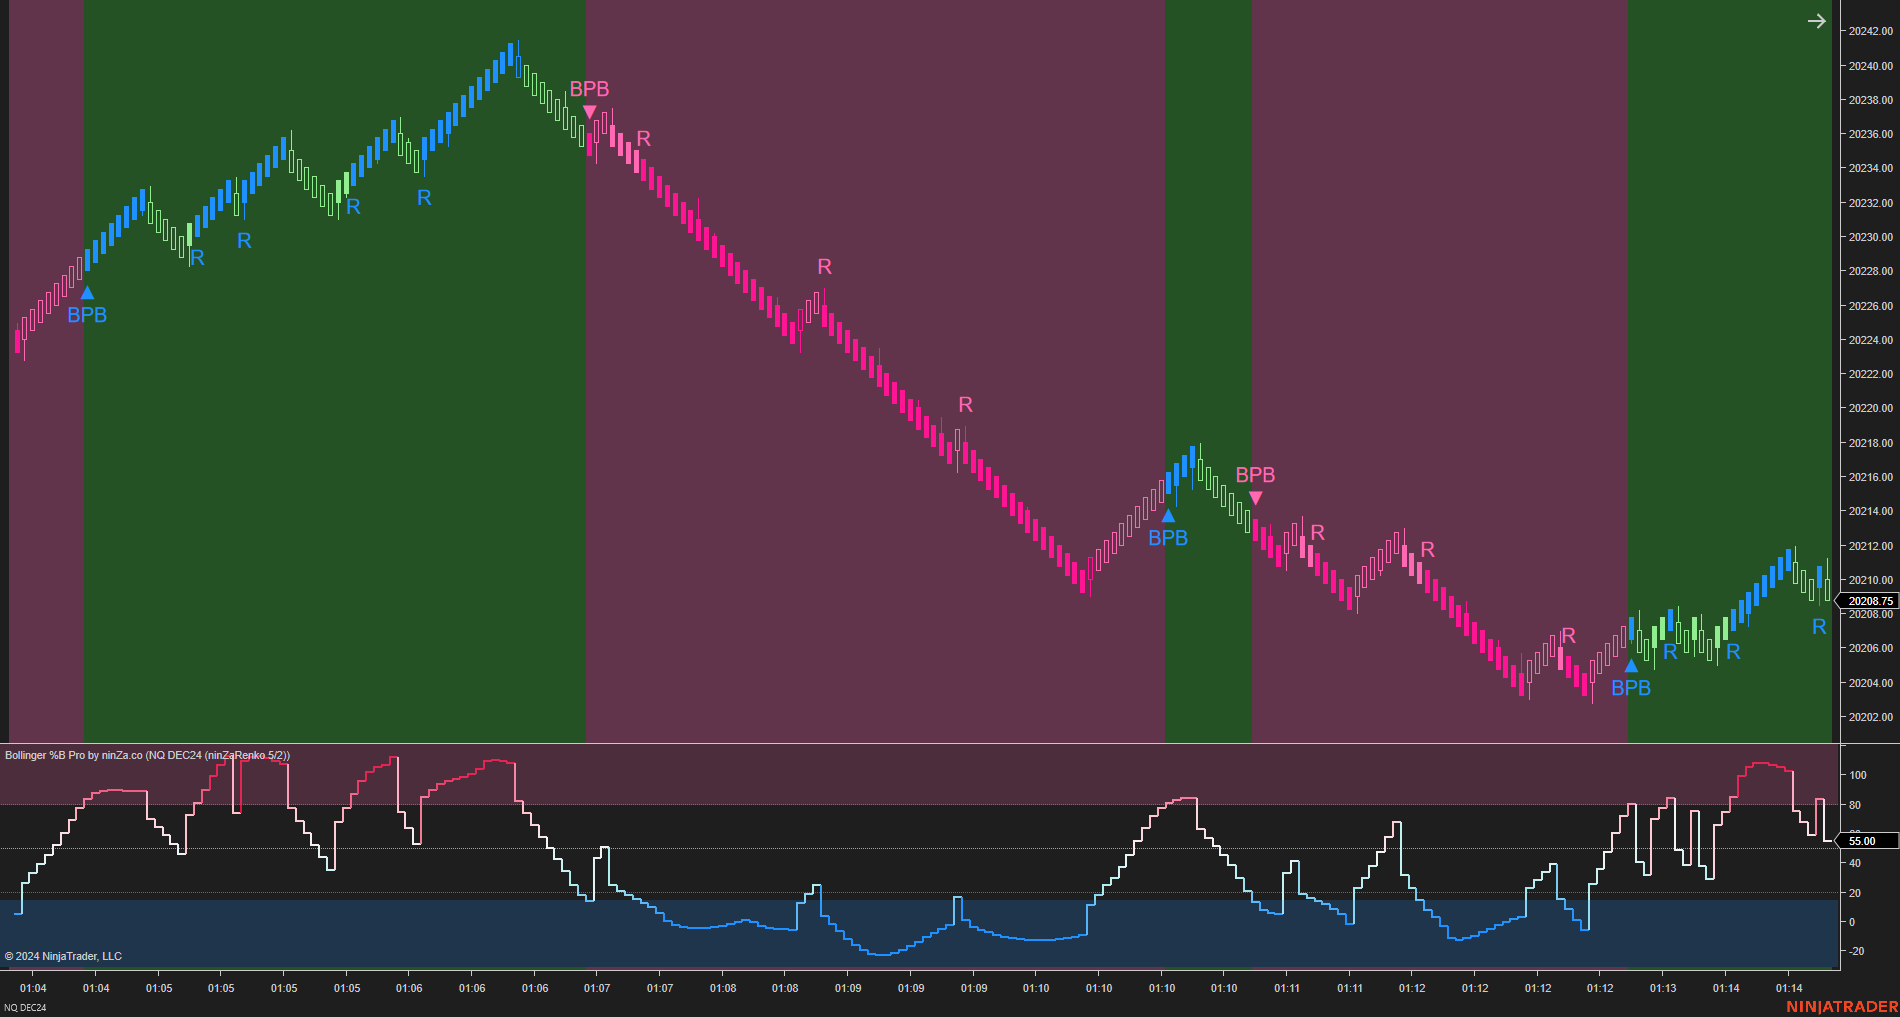This screenshot has height=1017, width=1900.
Task: Click the 20220.00 price axis label
Action: tap(1870, 408)
